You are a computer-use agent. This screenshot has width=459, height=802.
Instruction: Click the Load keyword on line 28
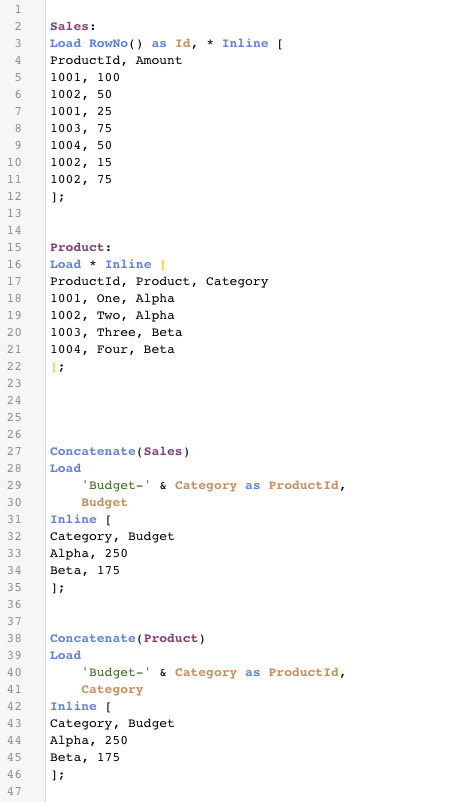65,468
